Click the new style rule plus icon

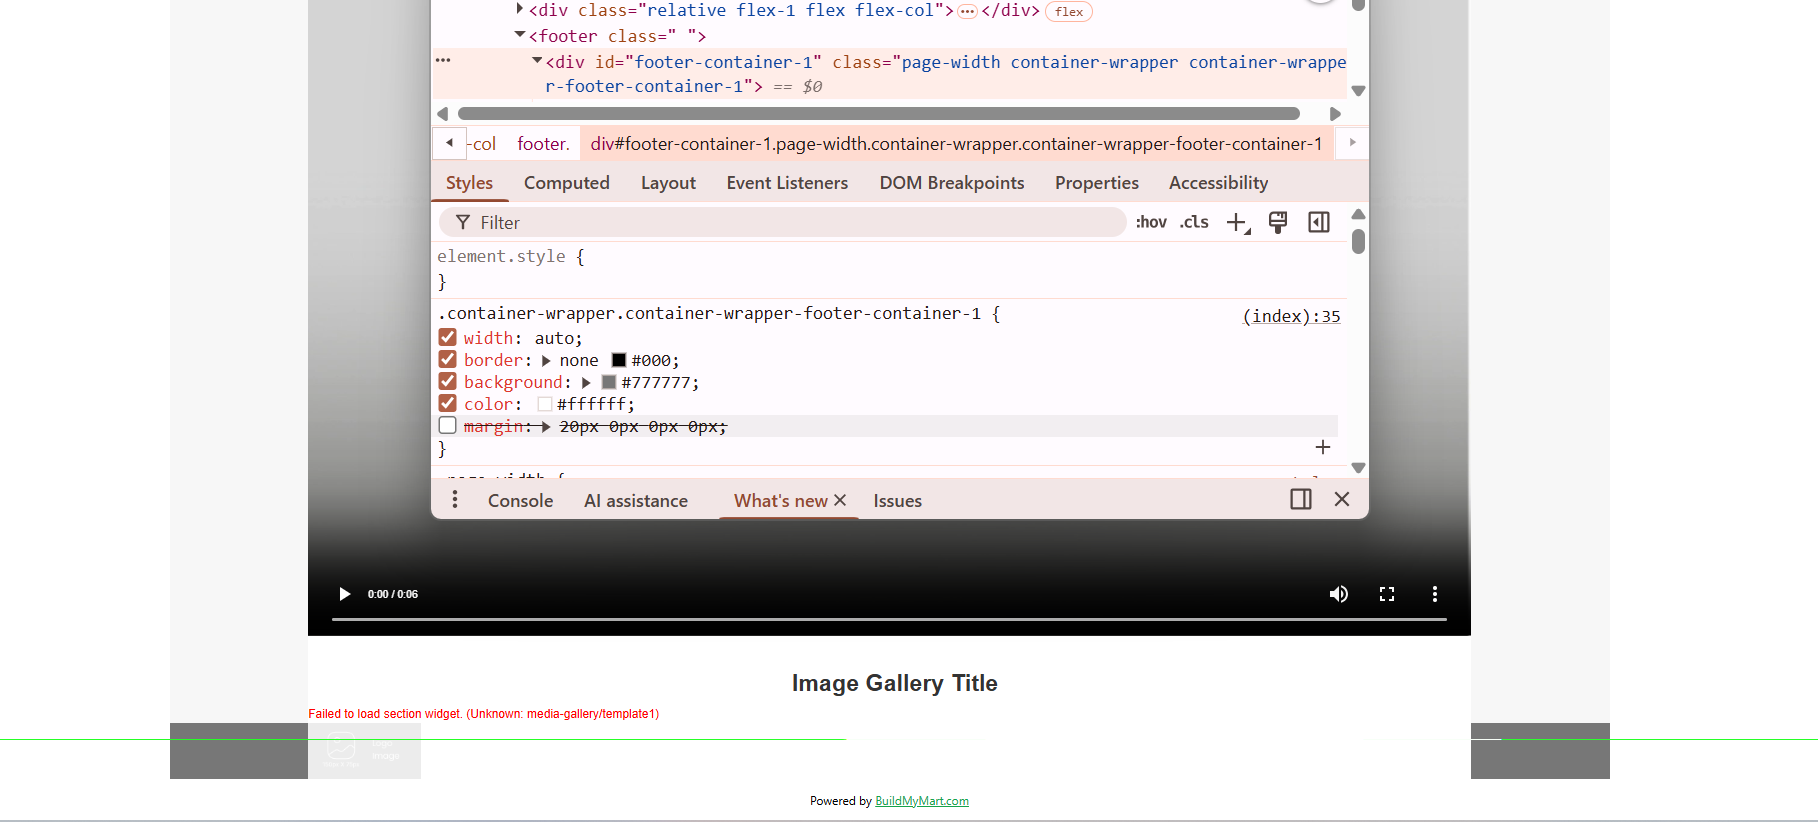(x=1238, y=223)
